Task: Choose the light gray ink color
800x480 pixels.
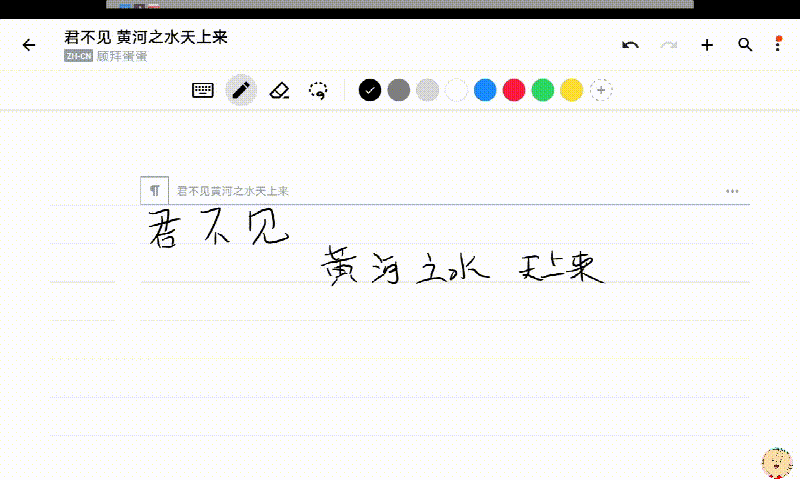Action: click(x=428, y=90)
